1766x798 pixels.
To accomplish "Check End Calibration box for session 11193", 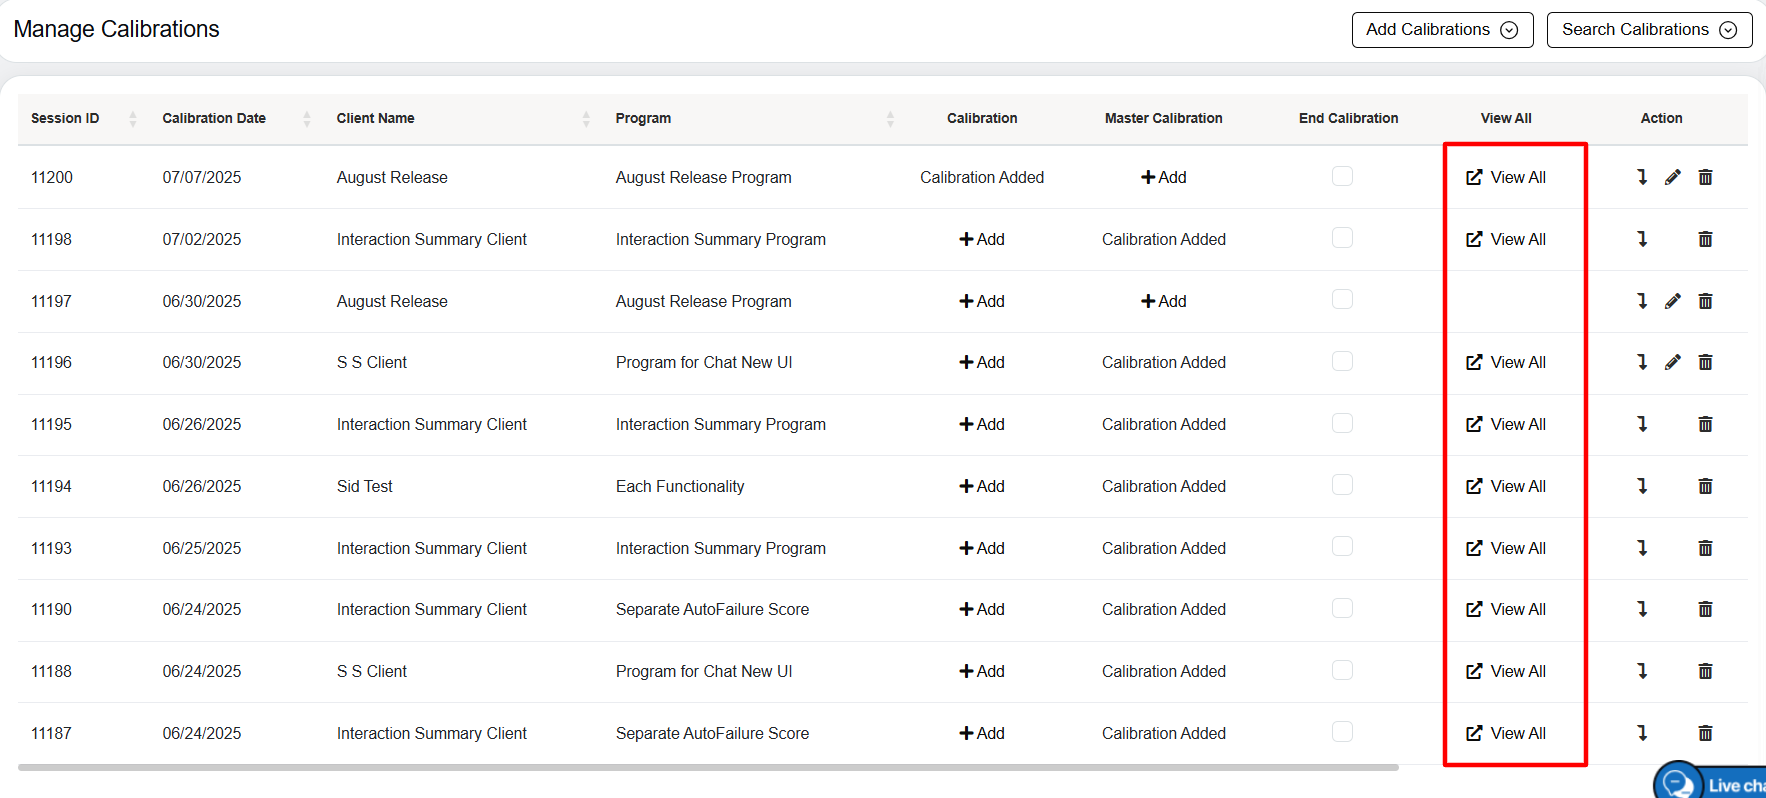I will 1342,547.
